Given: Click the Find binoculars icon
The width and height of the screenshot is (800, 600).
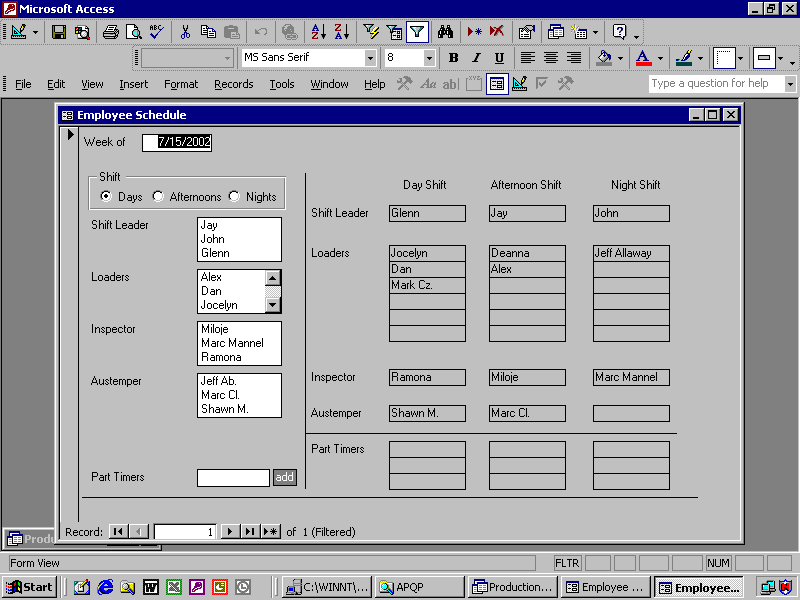Looking at the screenshot, I should [445, 32].
